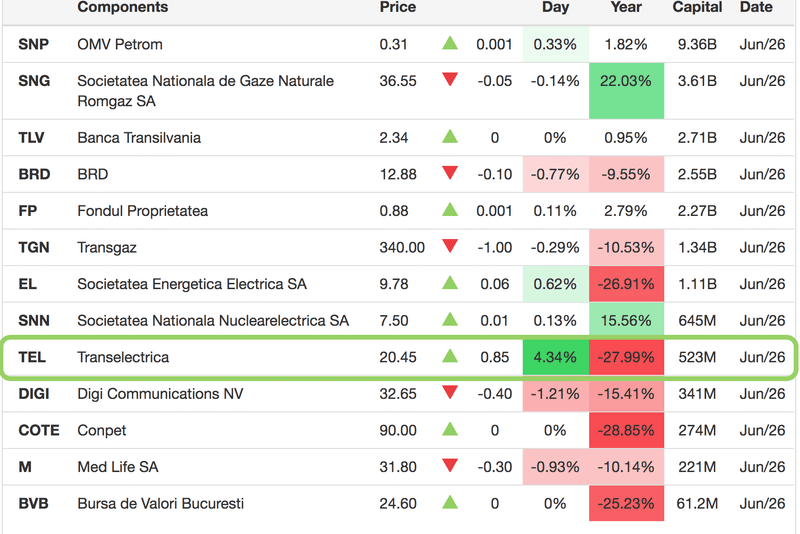800x534 pixels.
Task: Click the green up arrow for OMV Petrom
Action: (x=450, y=43)
